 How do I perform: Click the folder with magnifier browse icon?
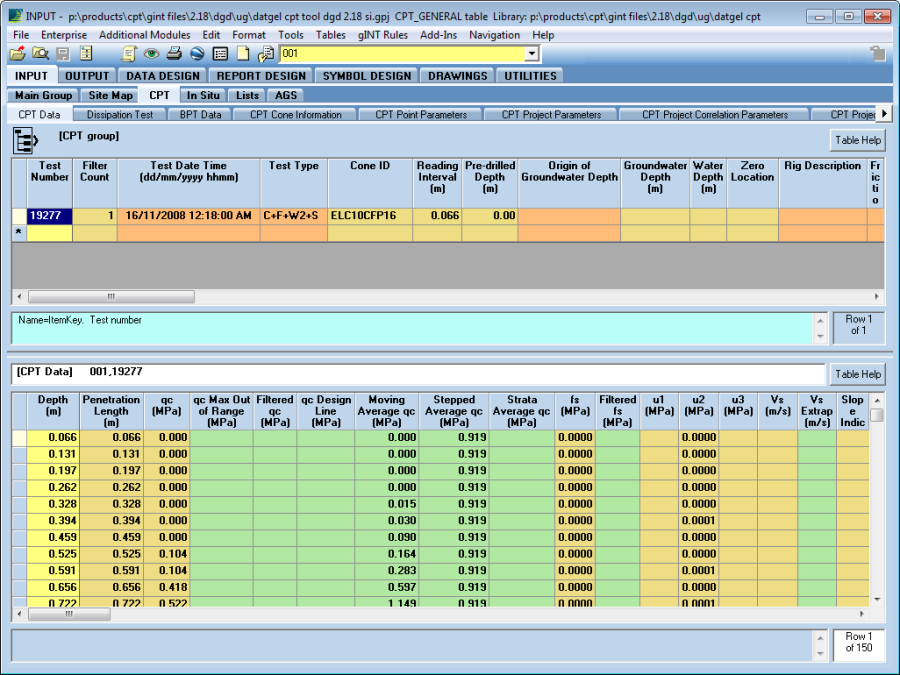pos(40,54)
